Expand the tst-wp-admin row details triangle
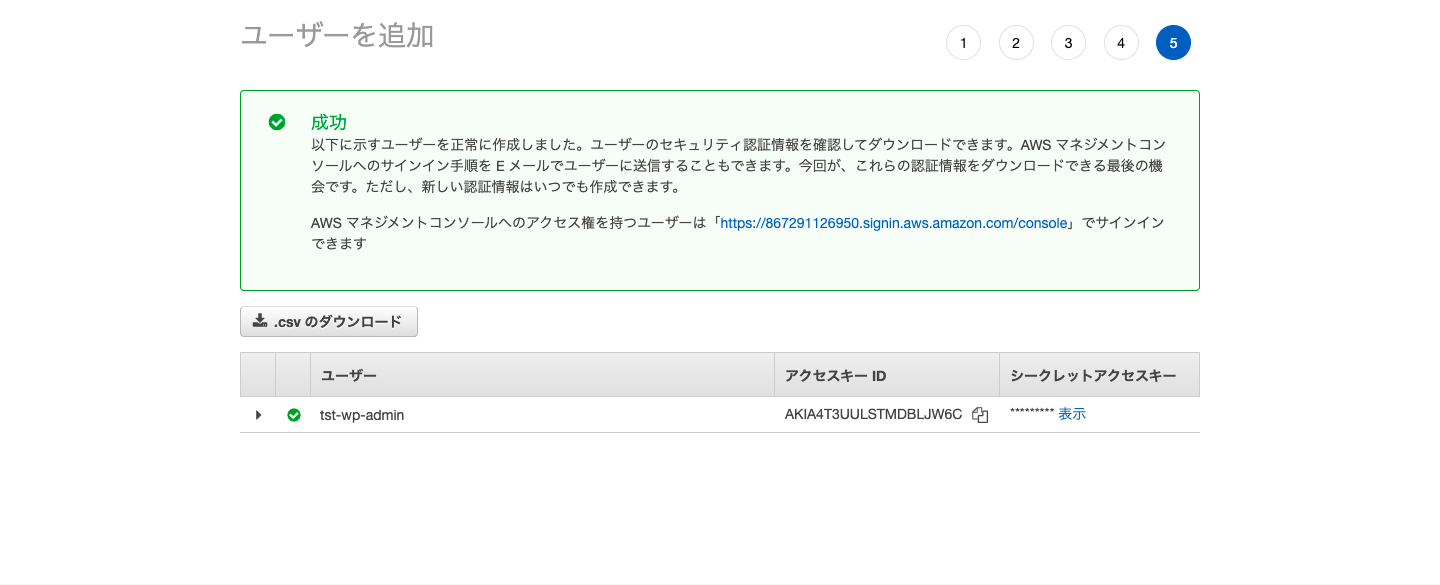Screen dimensions: 1440x585 [258, 415]
